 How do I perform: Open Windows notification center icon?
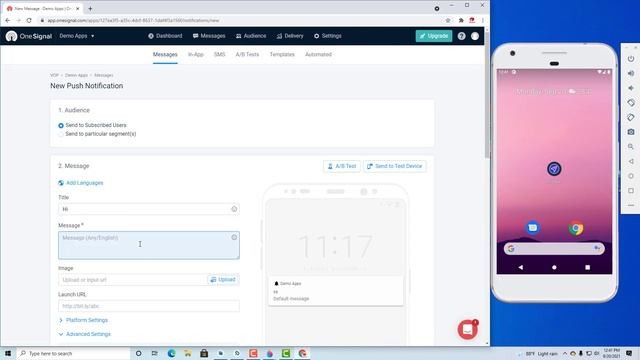point(629,353)
